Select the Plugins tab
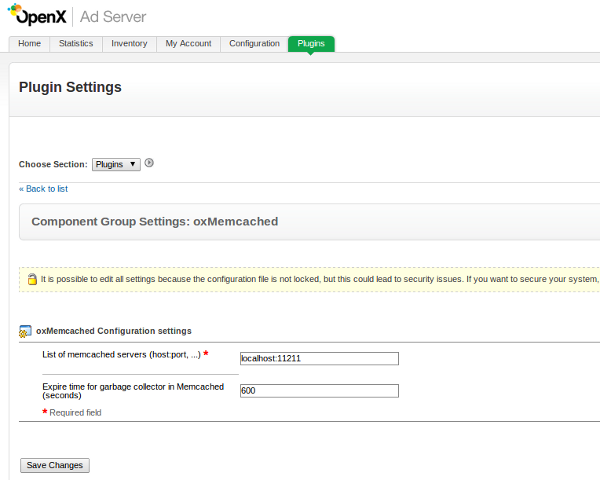Screen dimensions: 600x480 [311, 44]
